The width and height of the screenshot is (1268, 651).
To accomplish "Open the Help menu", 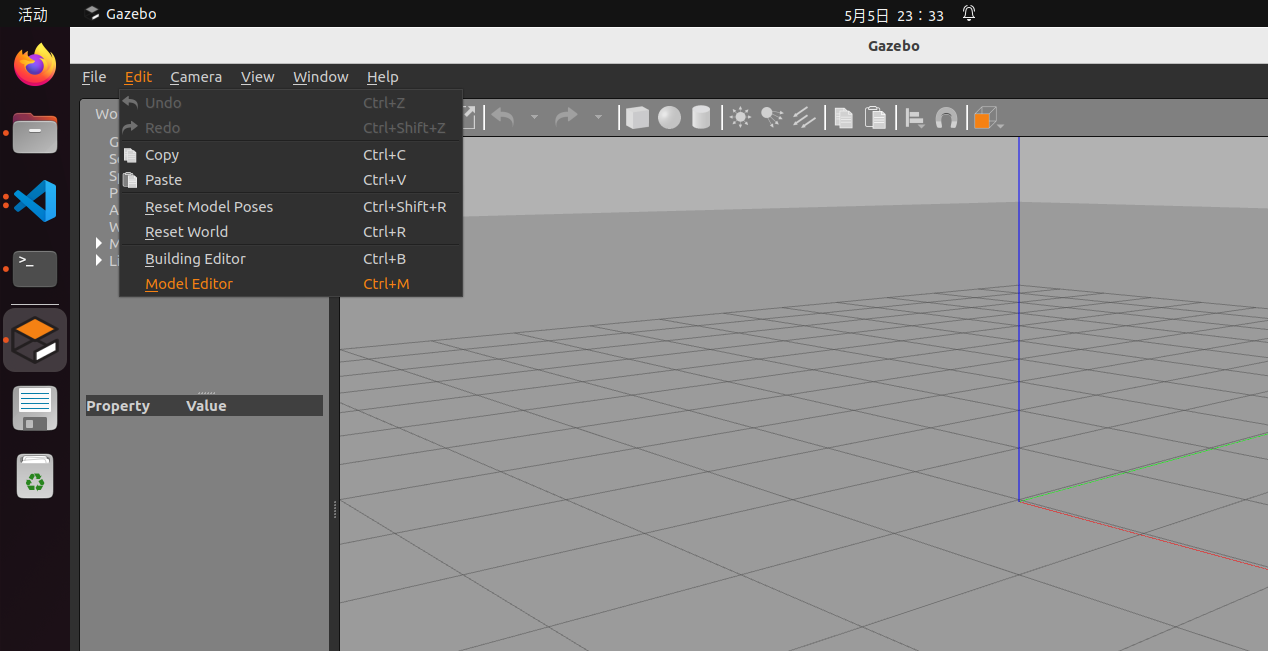I will click(382, 77).
